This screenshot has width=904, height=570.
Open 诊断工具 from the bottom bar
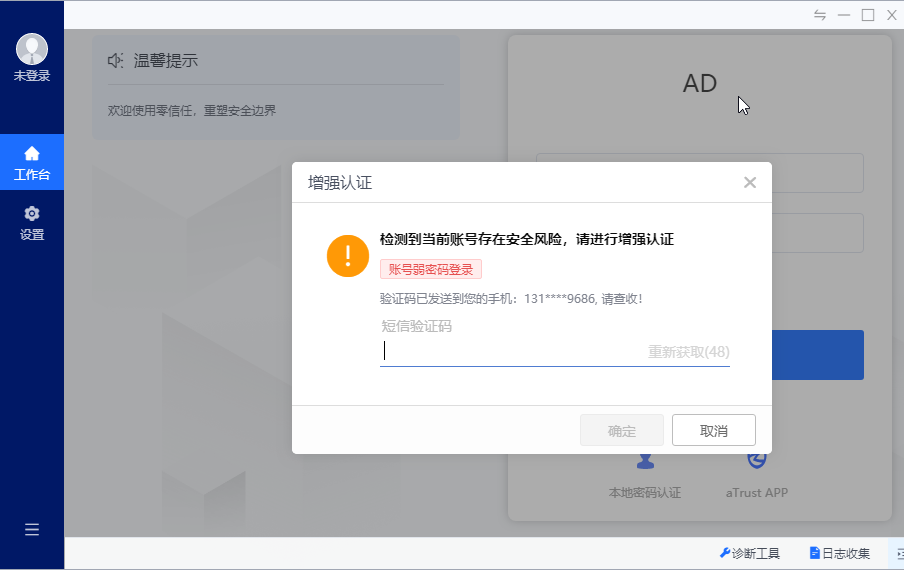coord(750,553)
